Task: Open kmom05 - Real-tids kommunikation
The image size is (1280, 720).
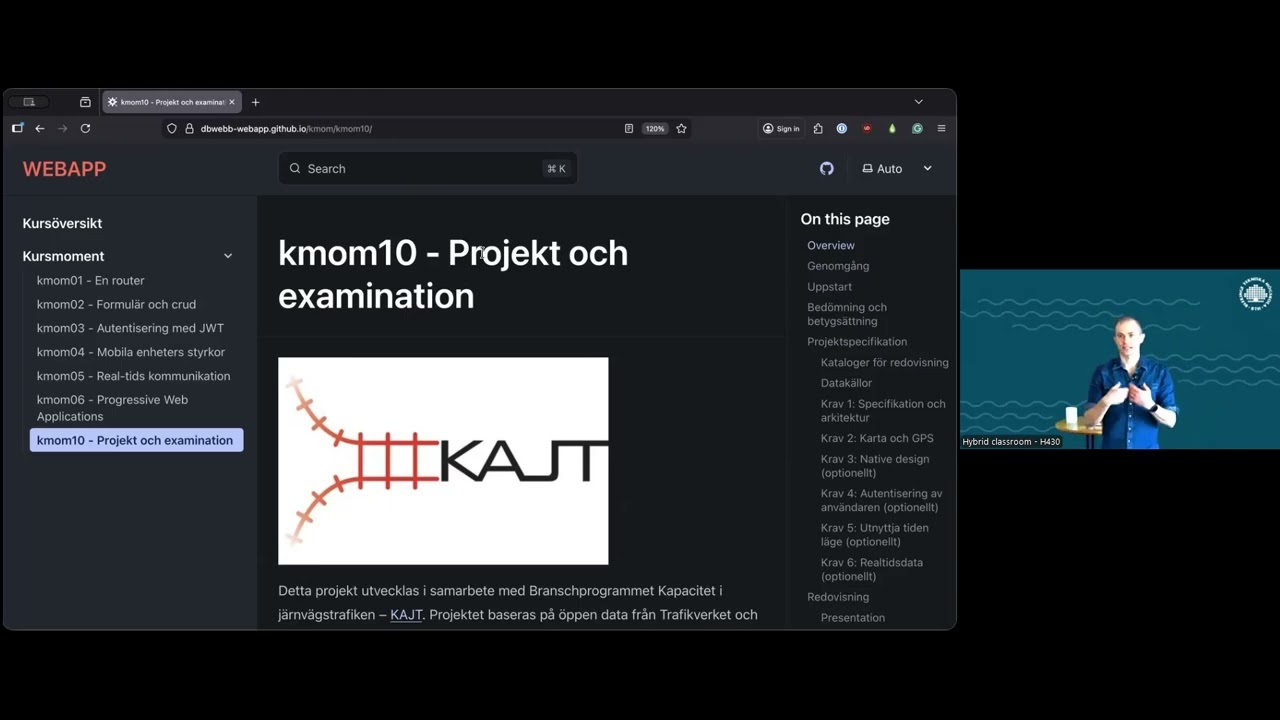Action: (133, 376)
